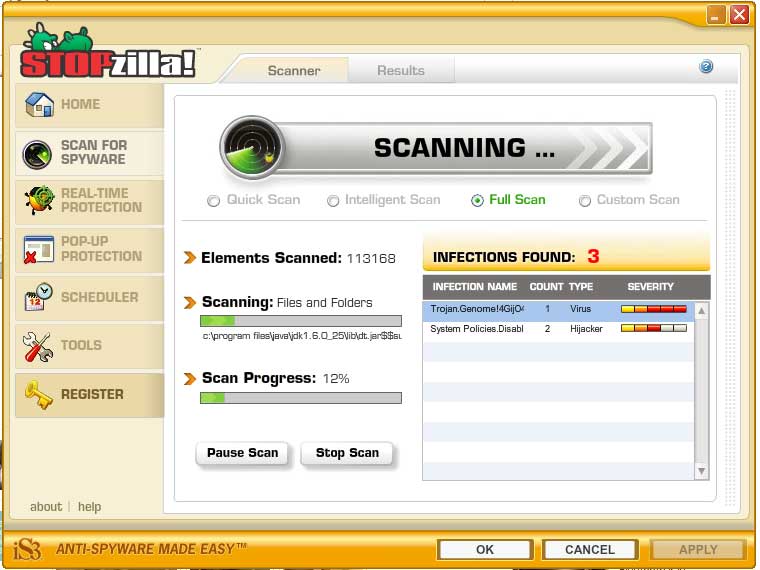Click the Pop-Up Protection window icon
The height and width of the screenshot is (570, 760).
point(38,250)
